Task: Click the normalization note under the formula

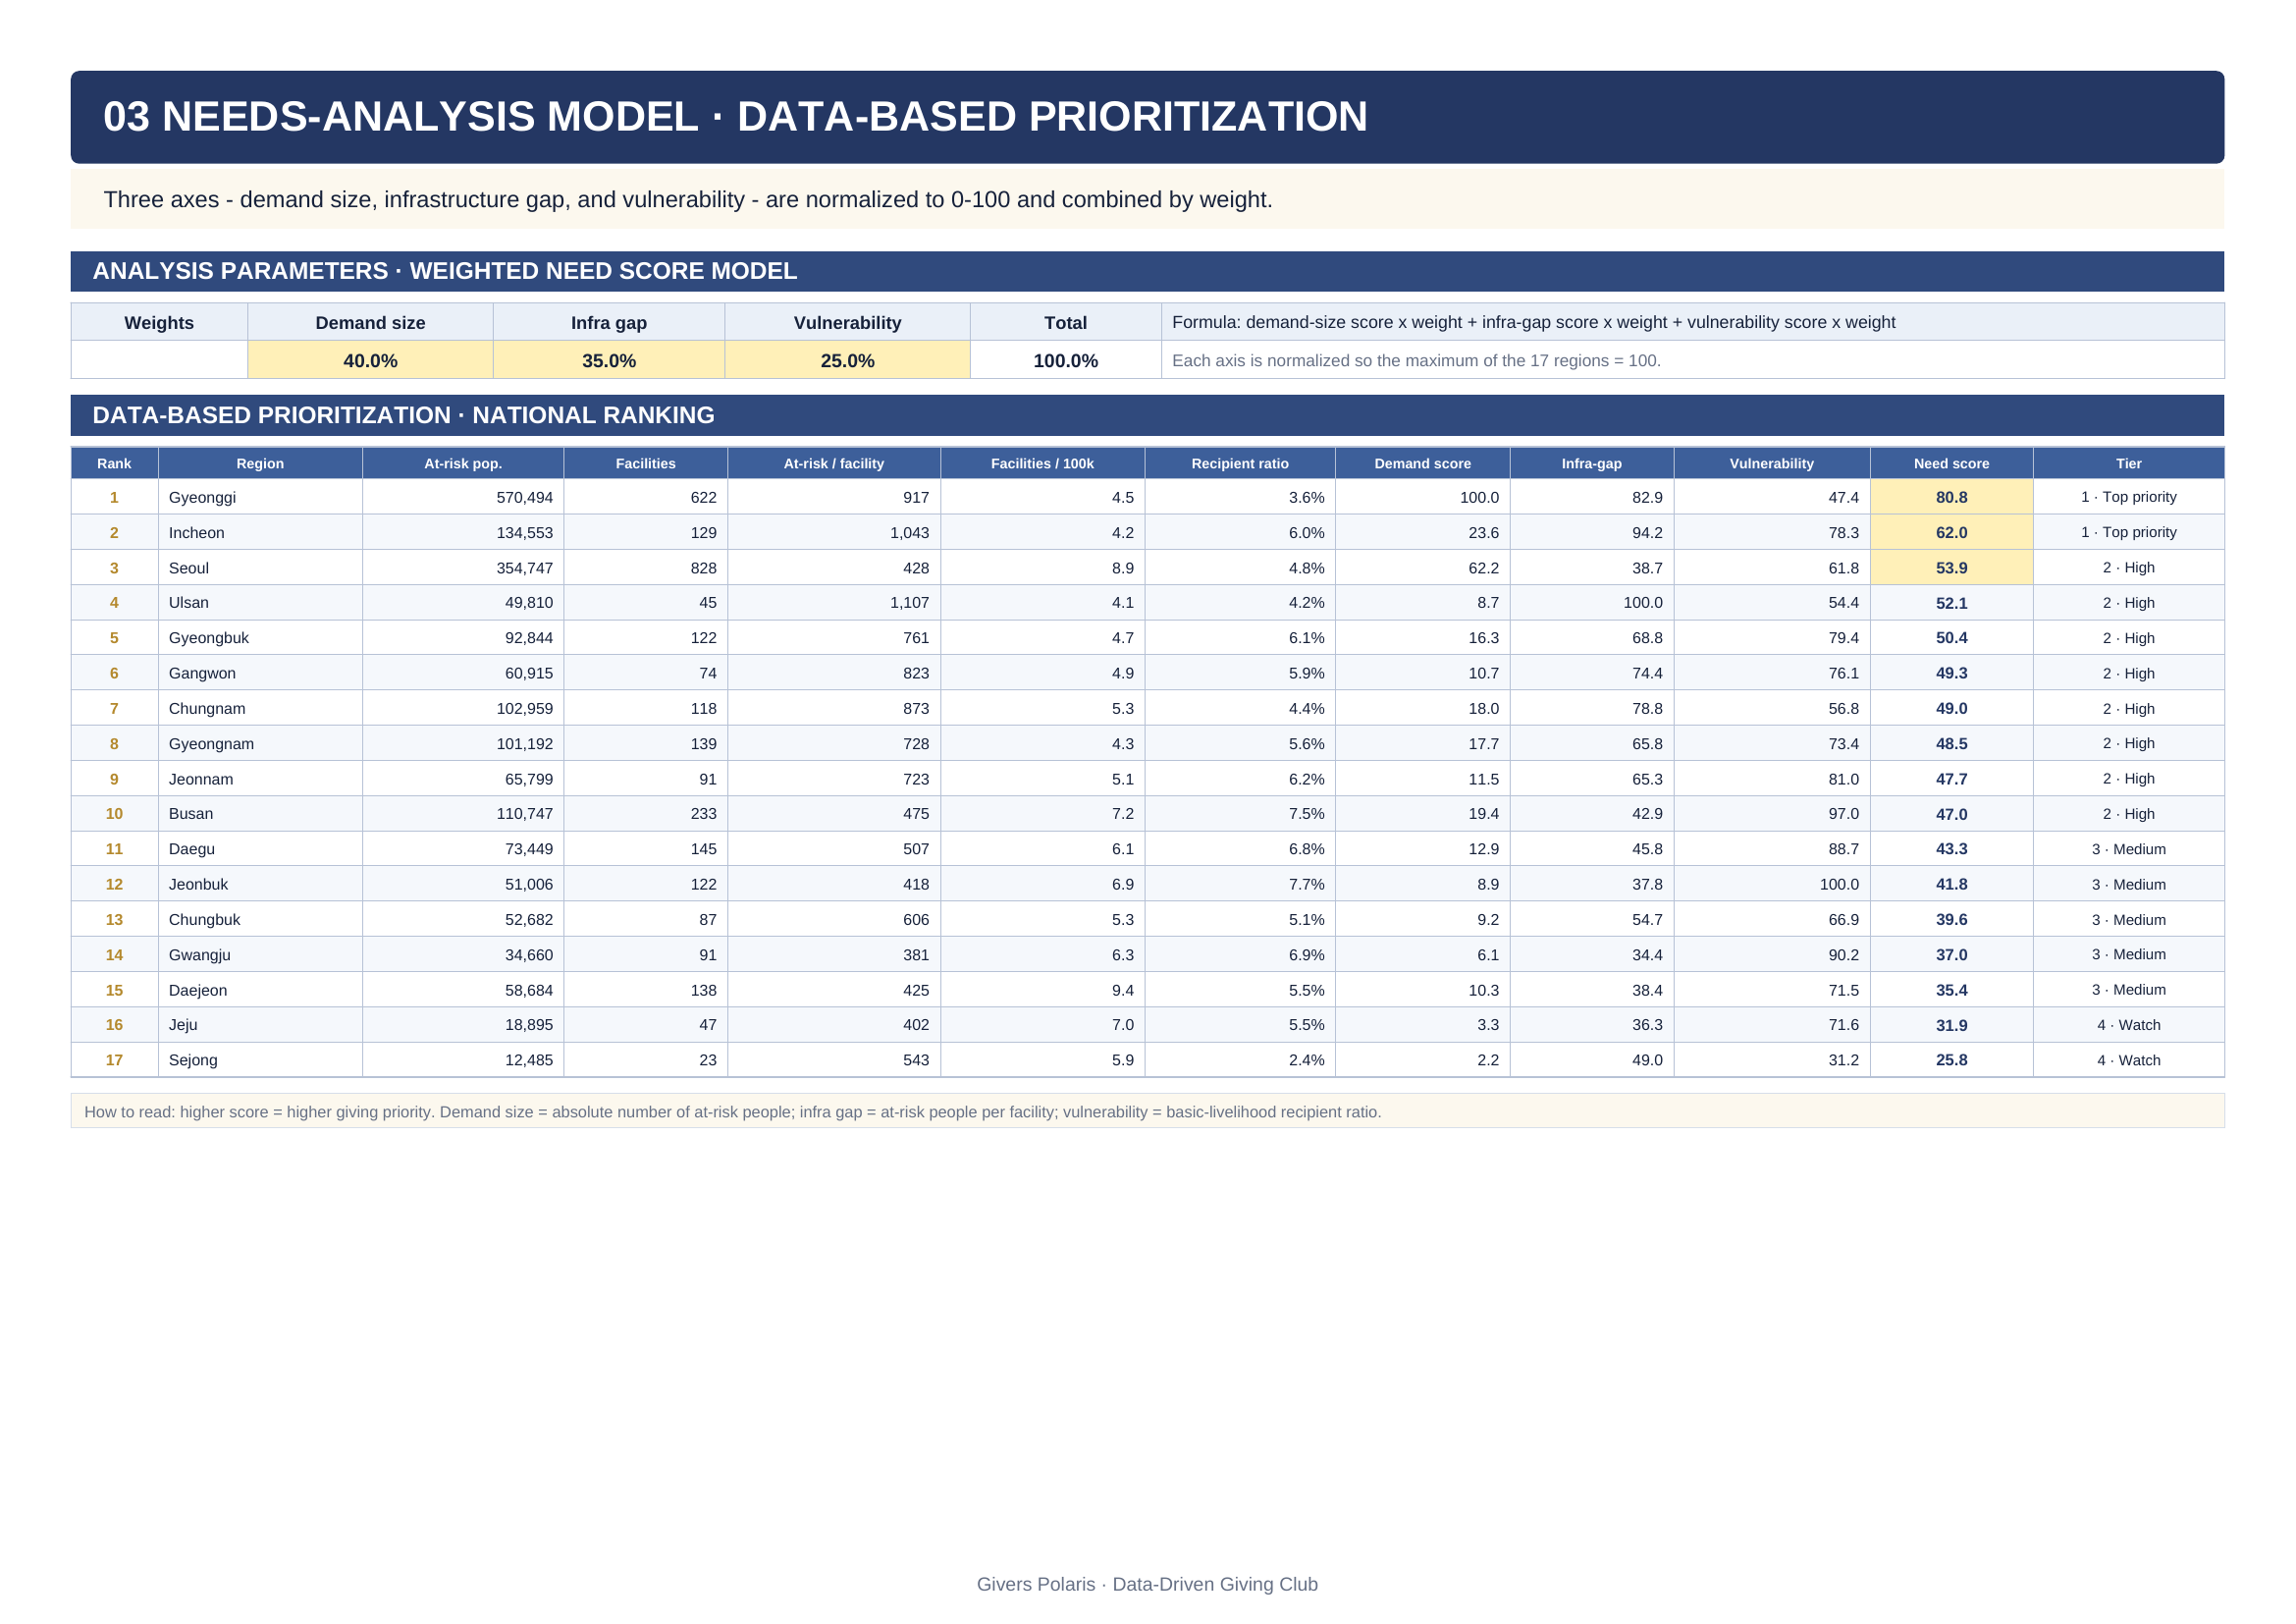Action: 1416,360
